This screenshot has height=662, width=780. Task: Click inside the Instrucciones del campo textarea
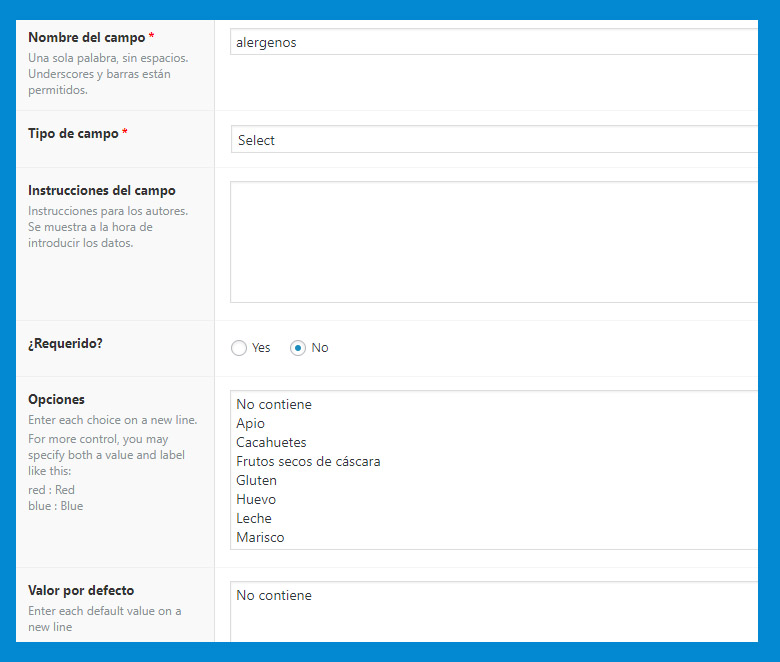pyautogui.click(x=494, y=242)
